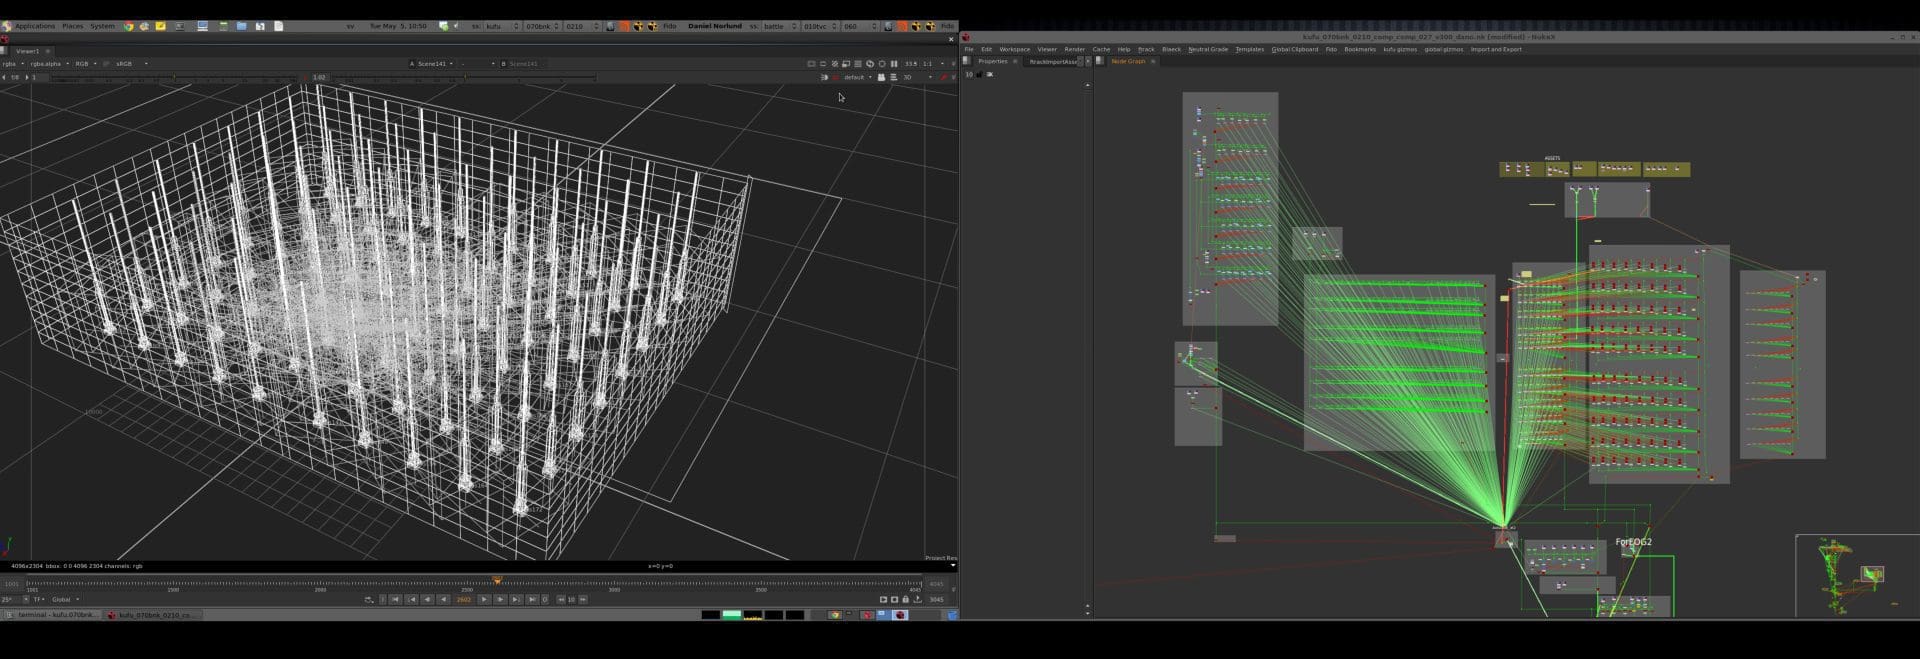Toggle the viewer pause updating icon
Viewport: 1920px width, 659px height.
894,63
